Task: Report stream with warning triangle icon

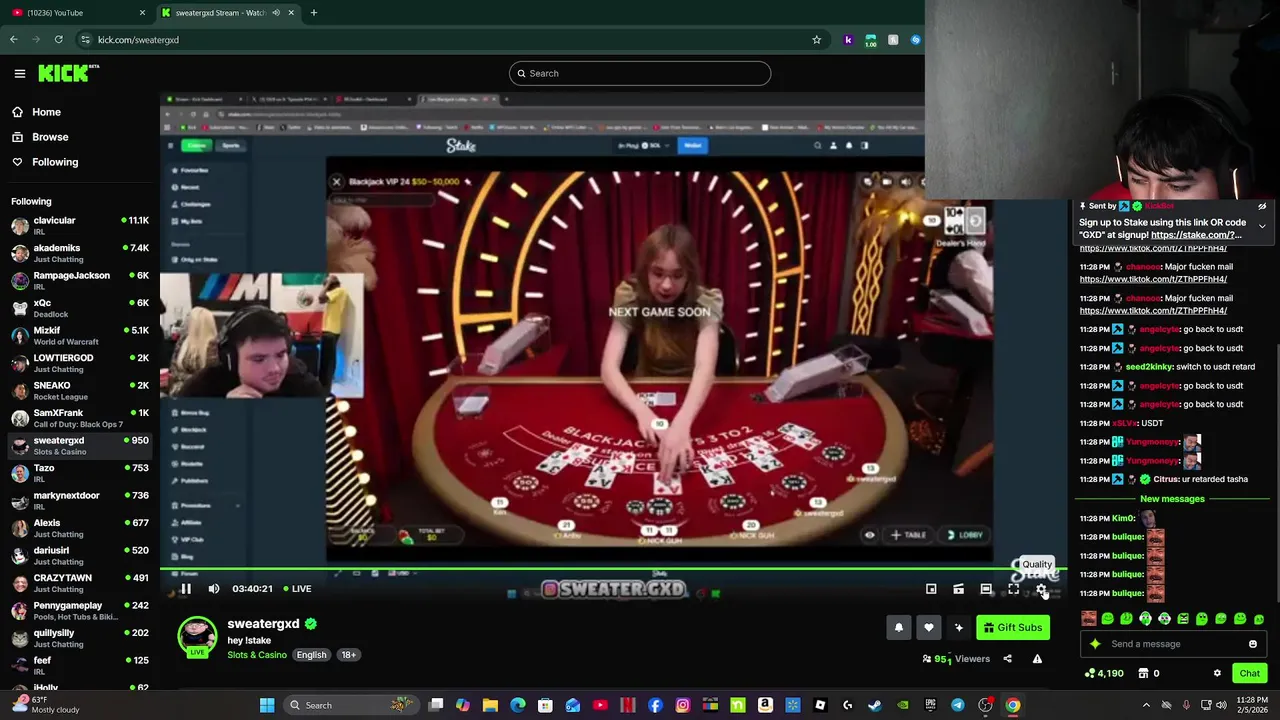Action: pos(1037,659)
